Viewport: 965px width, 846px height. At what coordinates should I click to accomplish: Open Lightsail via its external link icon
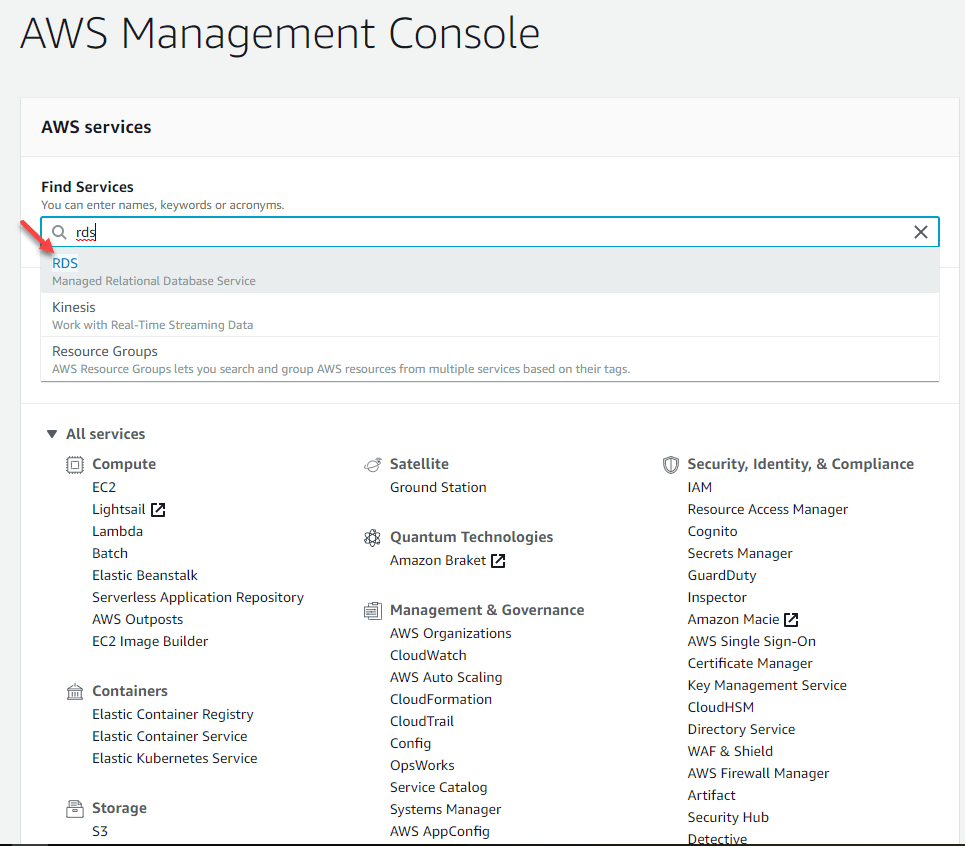click(x=160, y=509)
